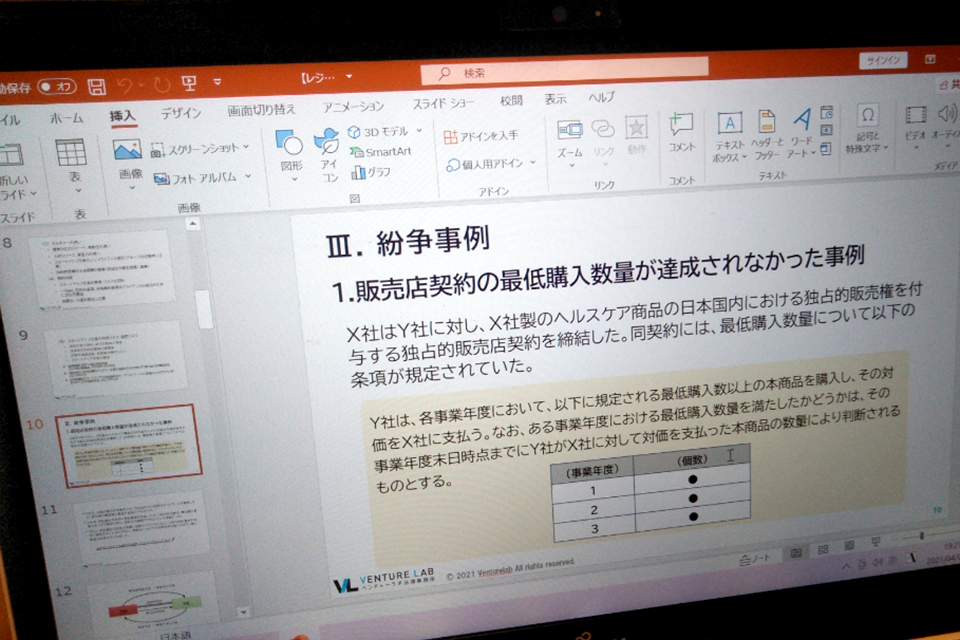Open the 校閲 (Review) tab
The image size is (960, 640).
click(511, 100)
